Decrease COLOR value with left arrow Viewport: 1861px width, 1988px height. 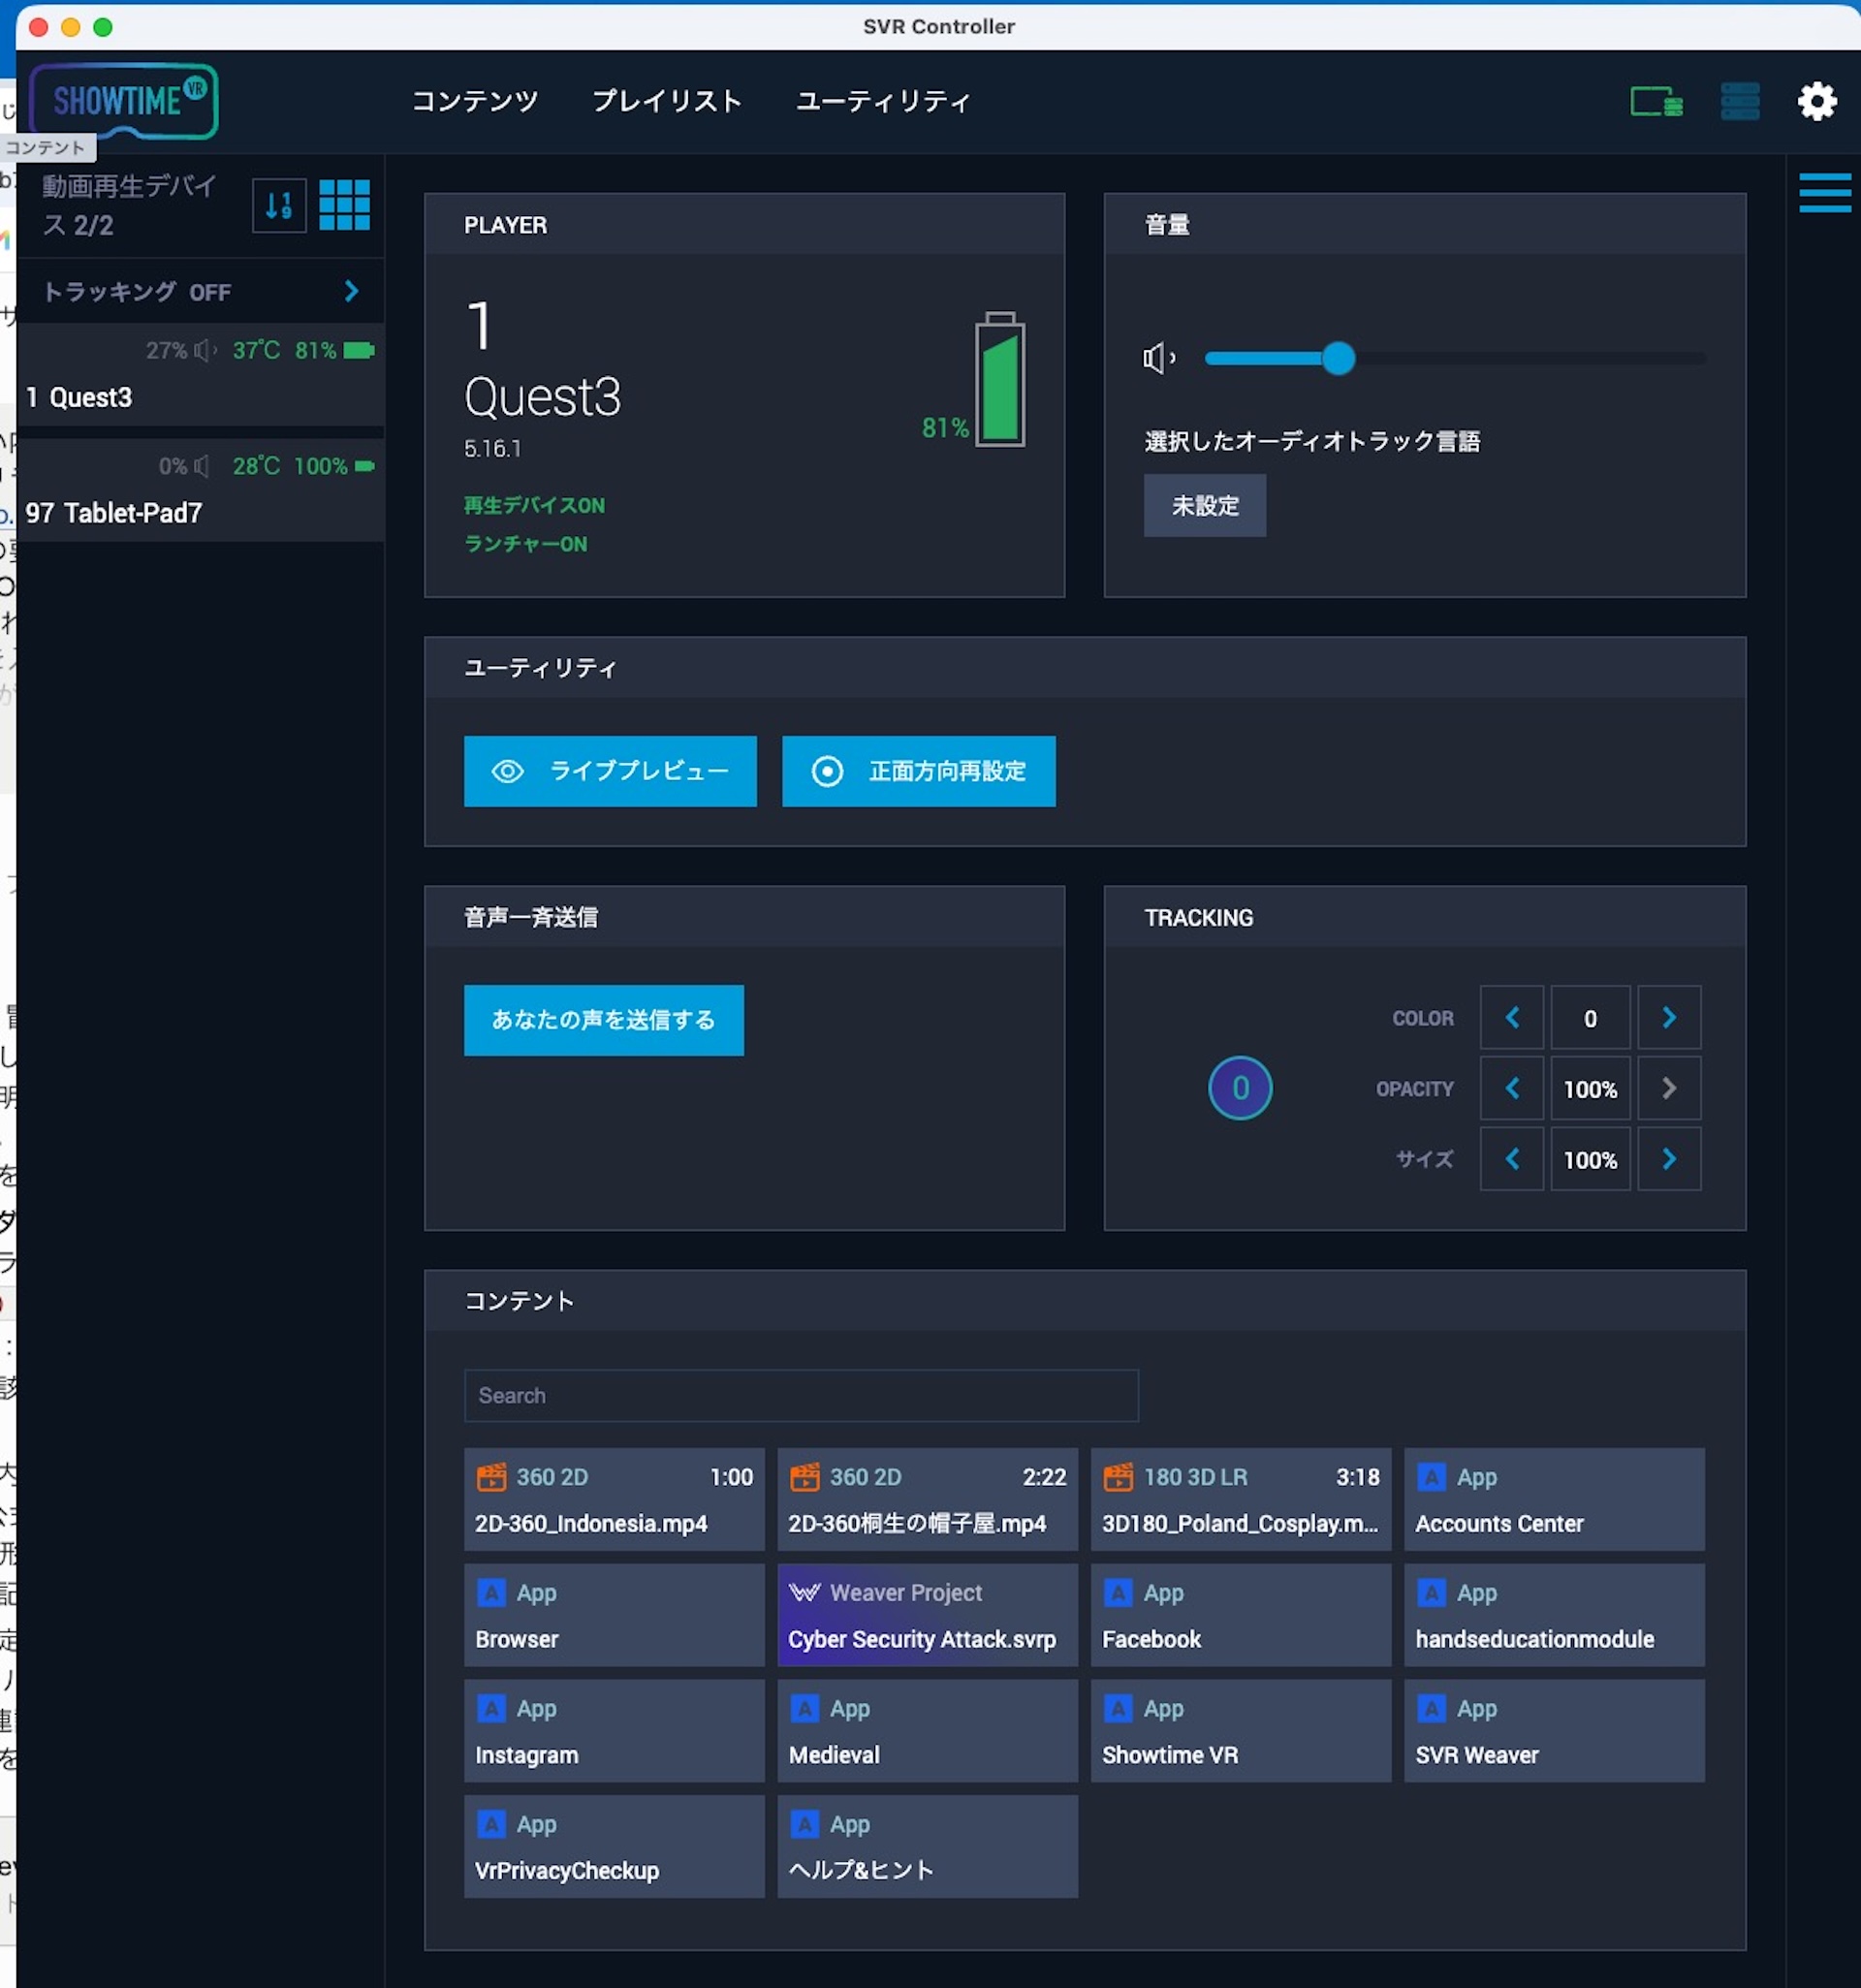coord(1512,1018)
